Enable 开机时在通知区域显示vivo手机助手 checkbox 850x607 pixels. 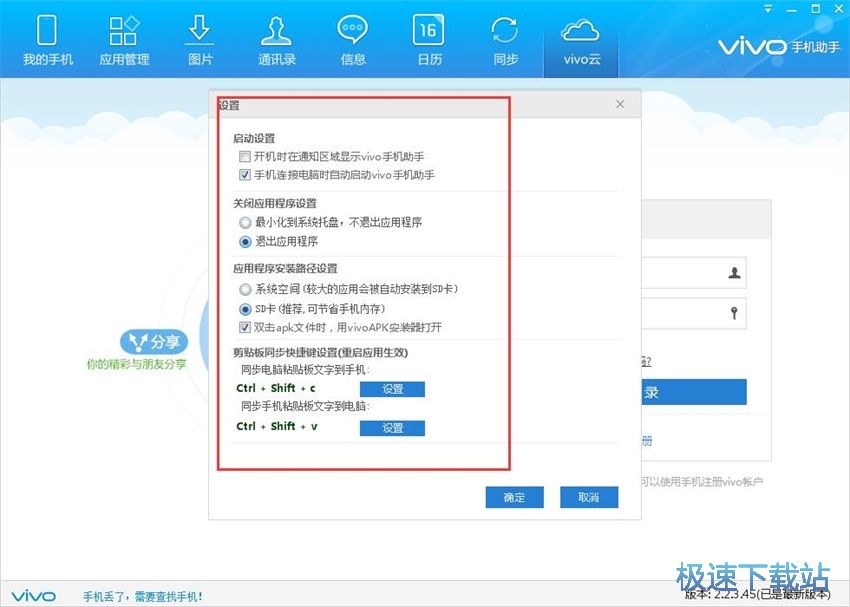point(244,157)
